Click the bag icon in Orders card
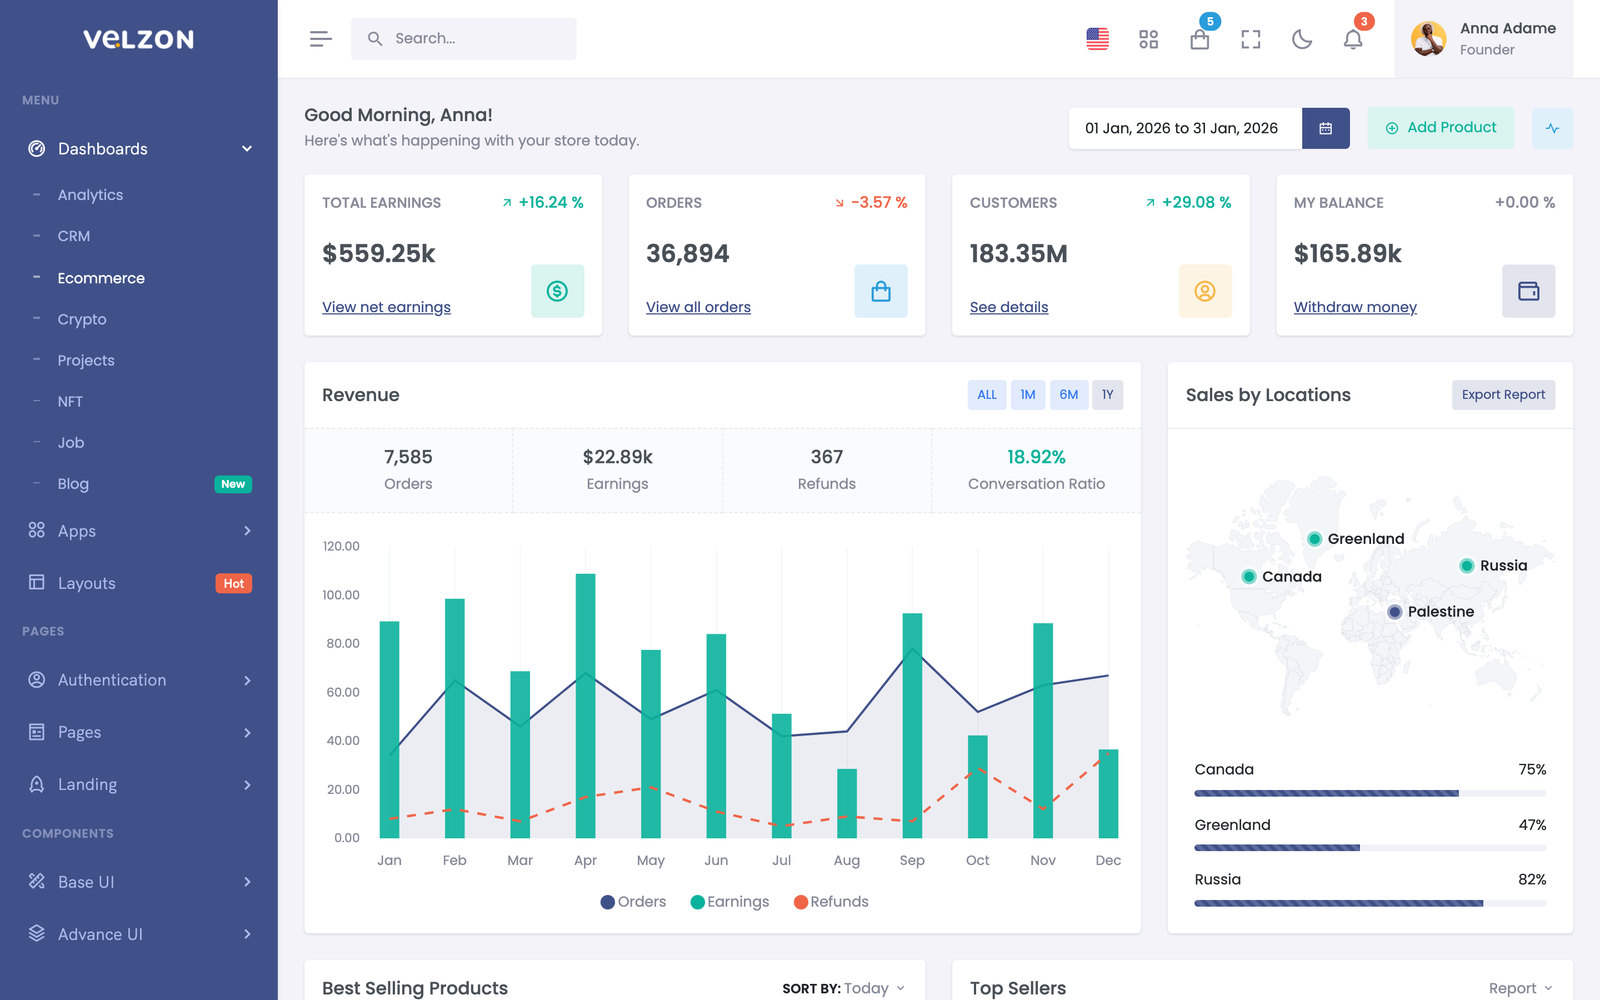The image size is (1600, 1000). [x=880, y=291]
